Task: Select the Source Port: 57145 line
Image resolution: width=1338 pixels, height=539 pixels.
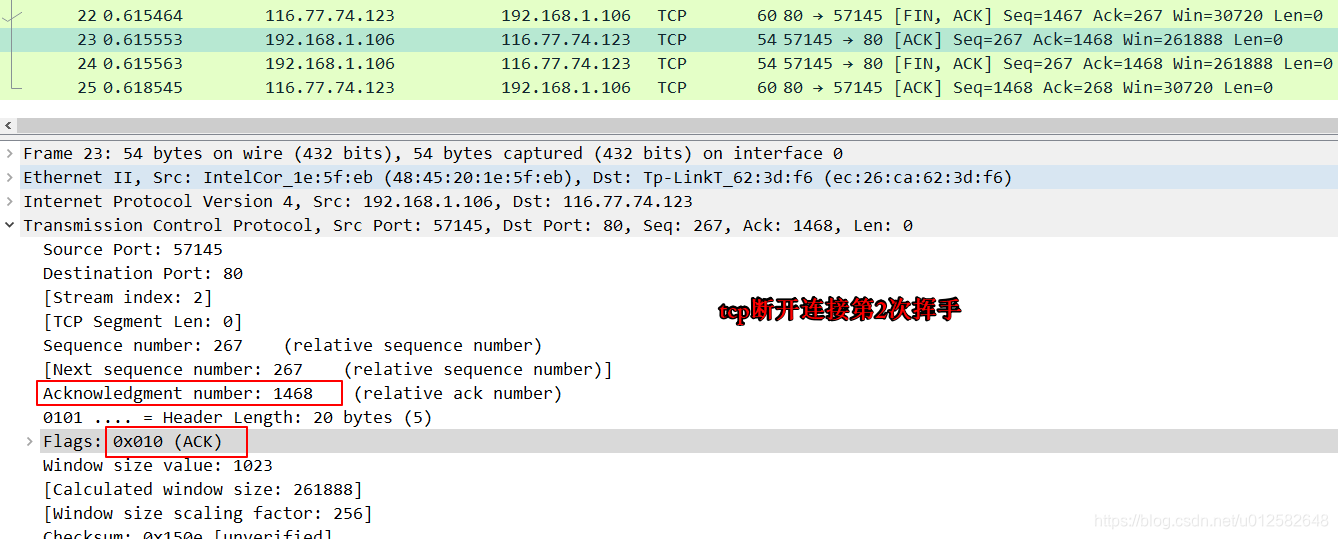Action: [x=133, y=249]
